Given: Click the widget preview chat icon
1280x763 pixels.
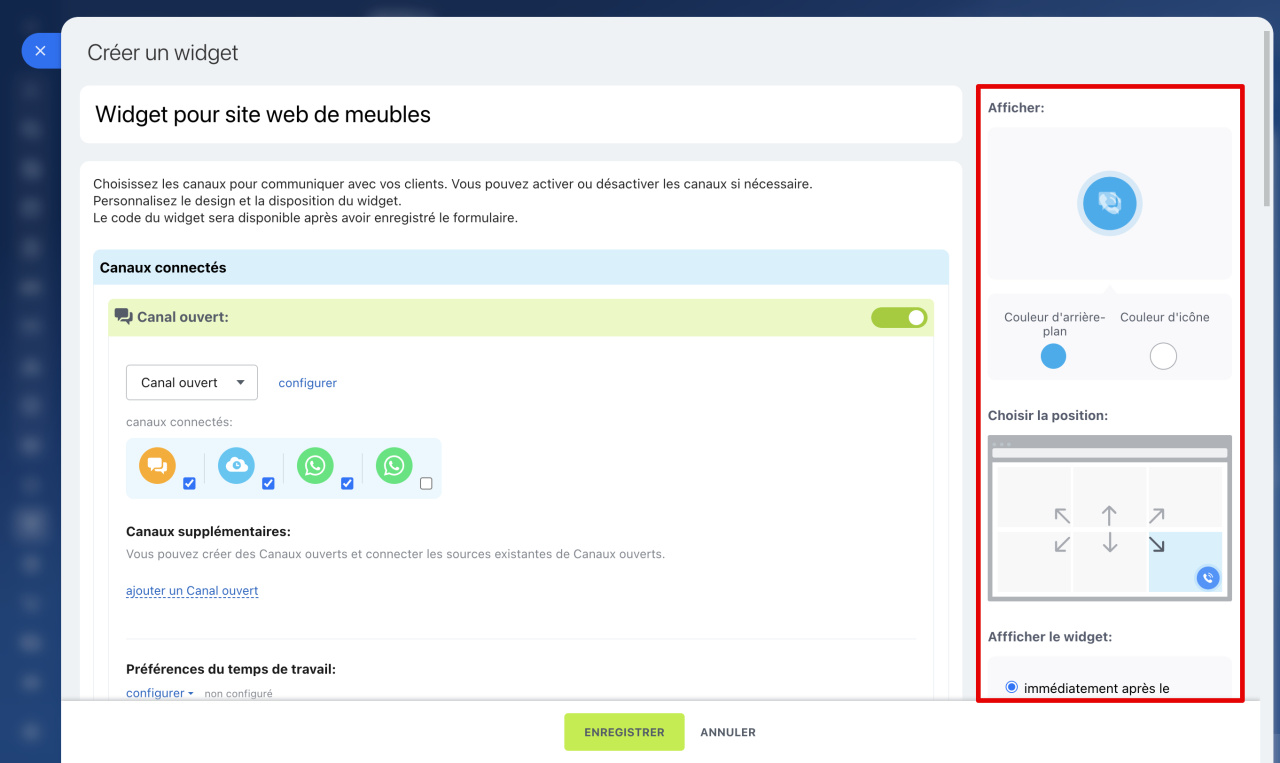Looking at the screenshot, I should pyautogui.click(x=1110, y=203).
